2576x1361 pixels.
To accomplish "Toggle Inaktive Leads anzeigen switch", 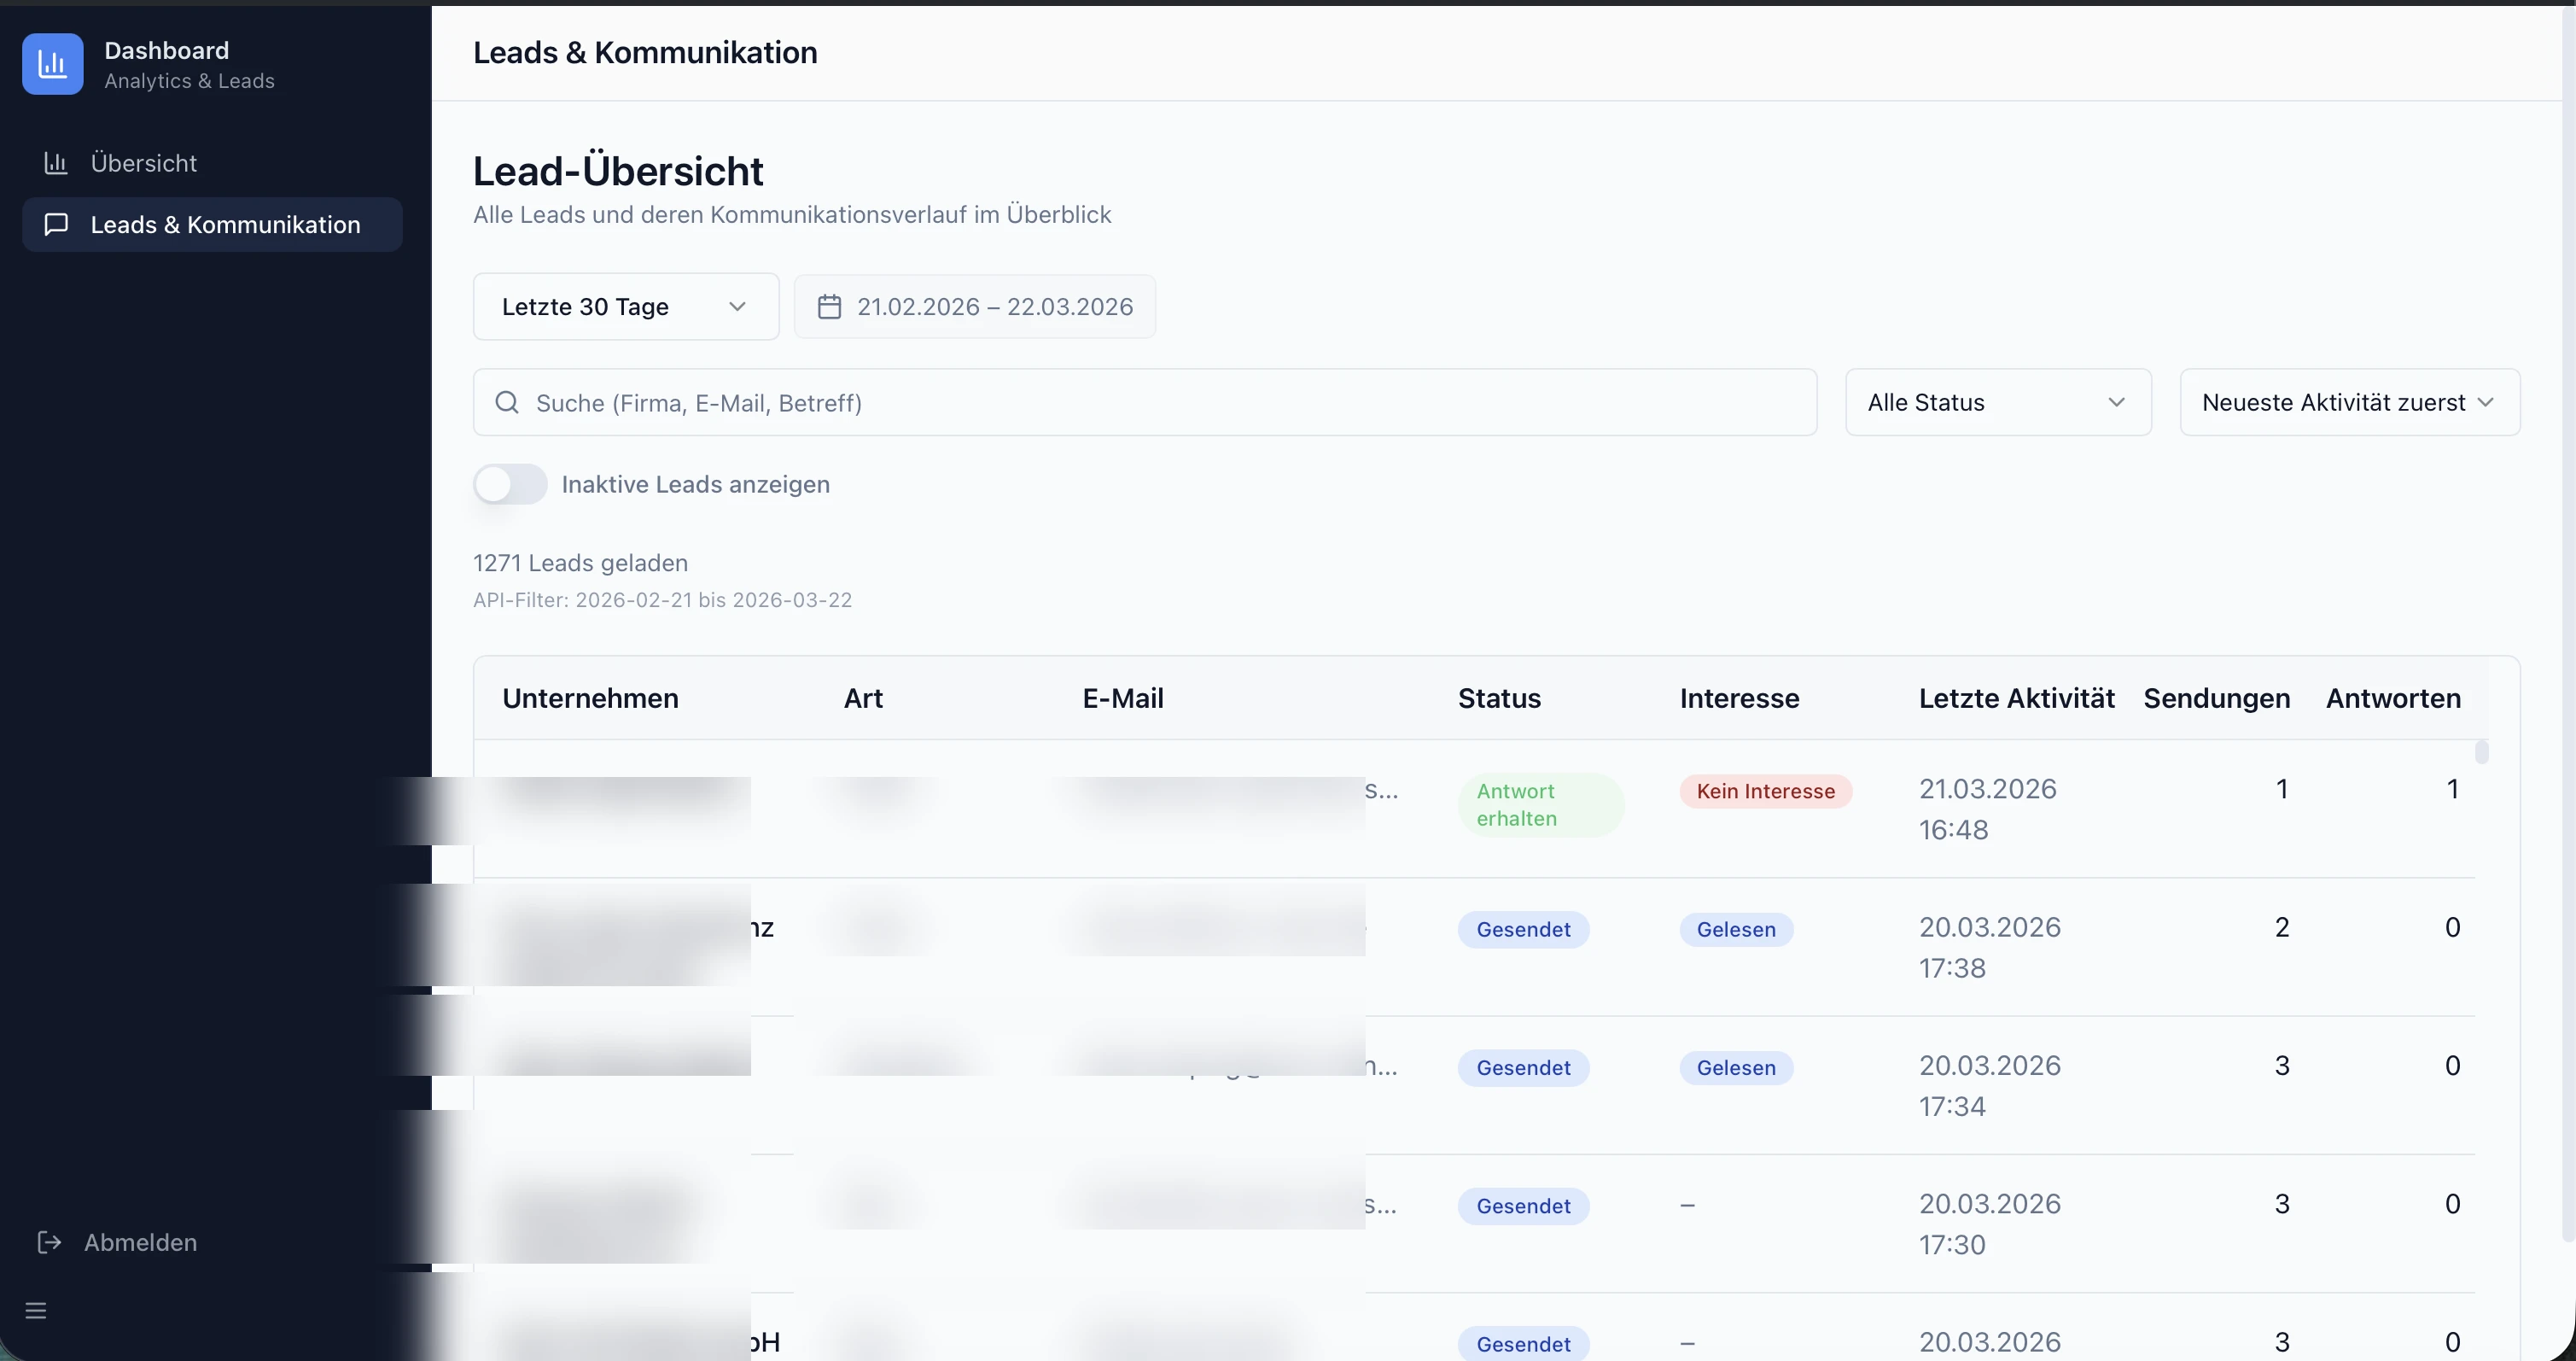I will 510,485.
